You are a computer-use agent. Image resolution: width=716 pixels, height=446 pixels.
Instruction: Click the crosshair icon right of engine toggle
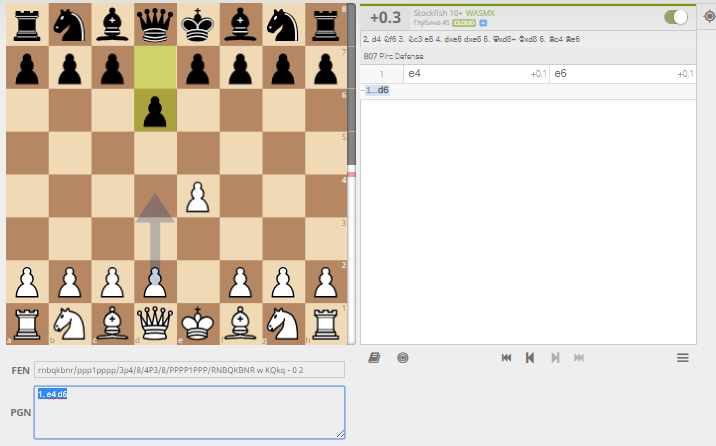coord(707,17)
